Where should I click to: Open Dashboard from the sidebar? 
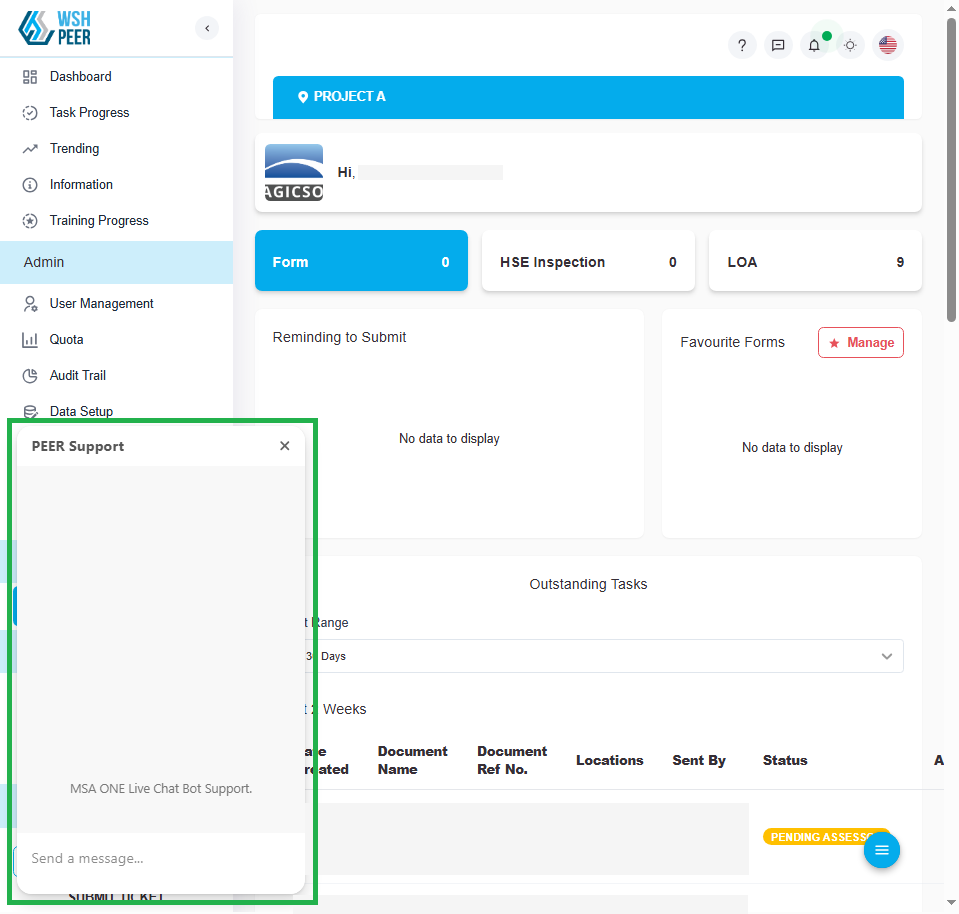coord(80,77)
